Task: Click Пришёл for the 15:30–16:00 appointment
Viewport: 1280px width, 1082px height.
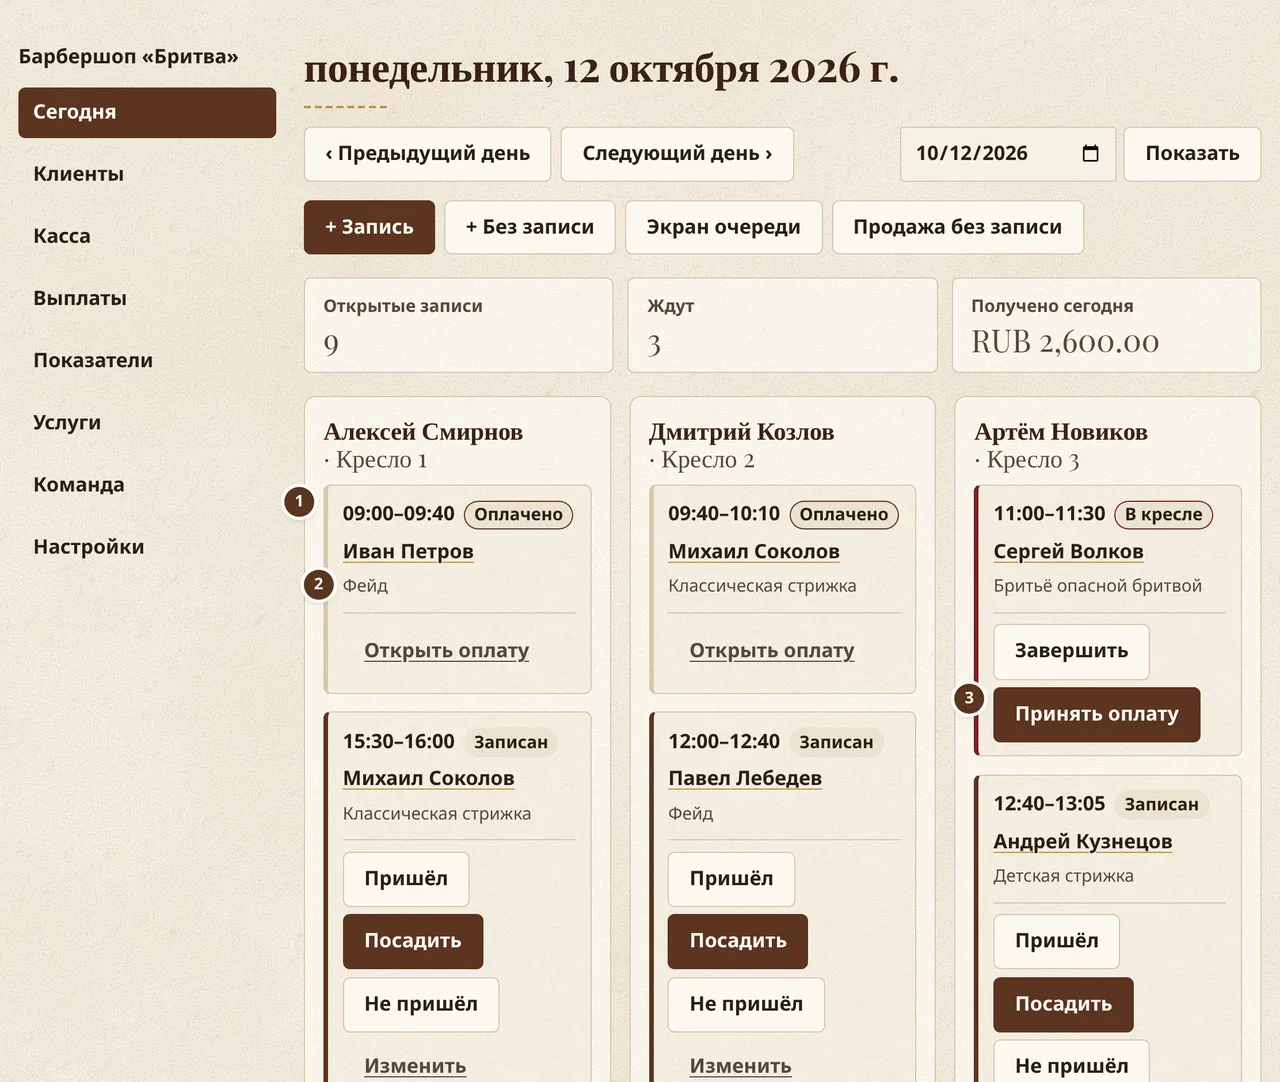Action: 406,879
